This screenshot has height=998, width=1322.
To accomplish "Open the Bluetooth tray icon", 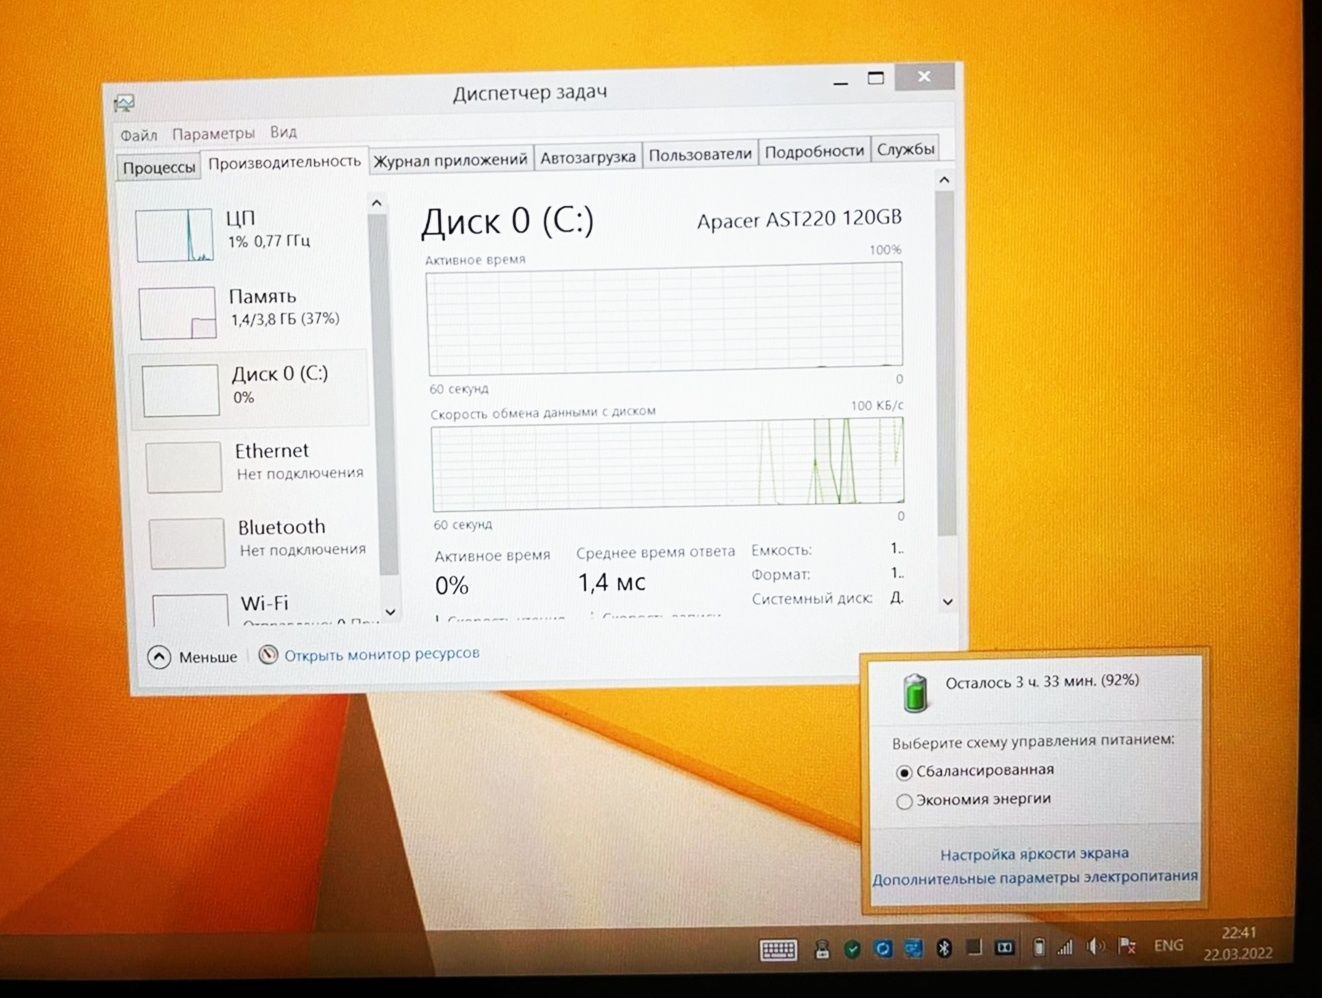I will (x=943, y=948).
